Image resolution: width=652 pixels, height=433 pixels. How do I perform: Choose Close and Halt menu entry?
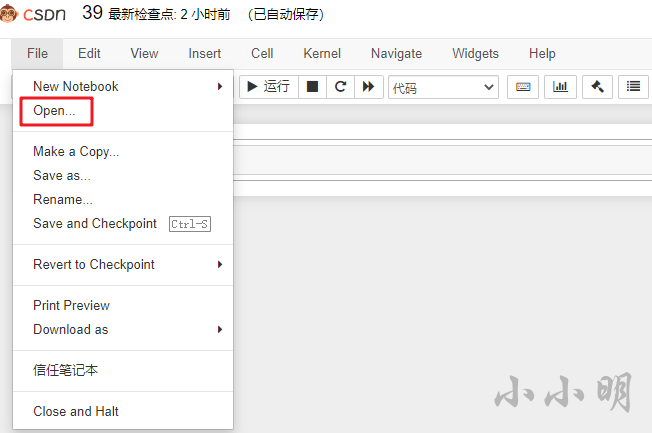pos(123,411)
